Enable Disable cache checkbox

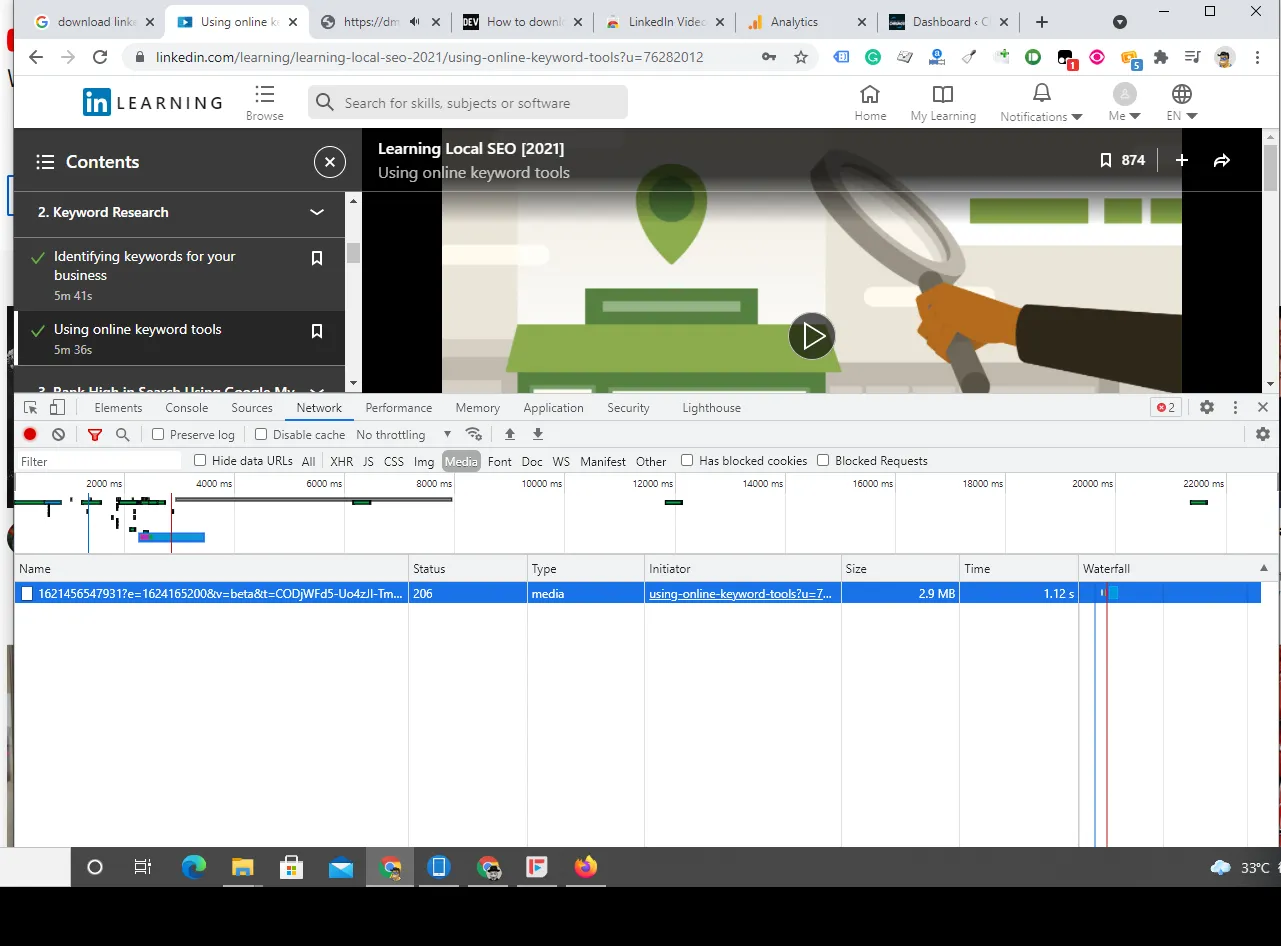click(261, 434)
